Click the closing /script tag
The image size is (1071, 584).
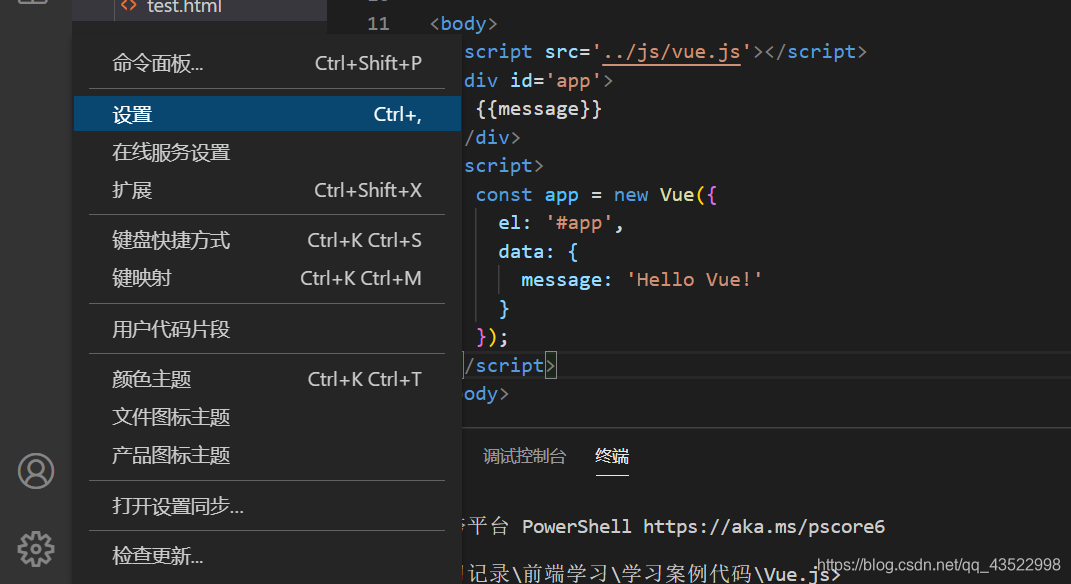coord(510,365)
